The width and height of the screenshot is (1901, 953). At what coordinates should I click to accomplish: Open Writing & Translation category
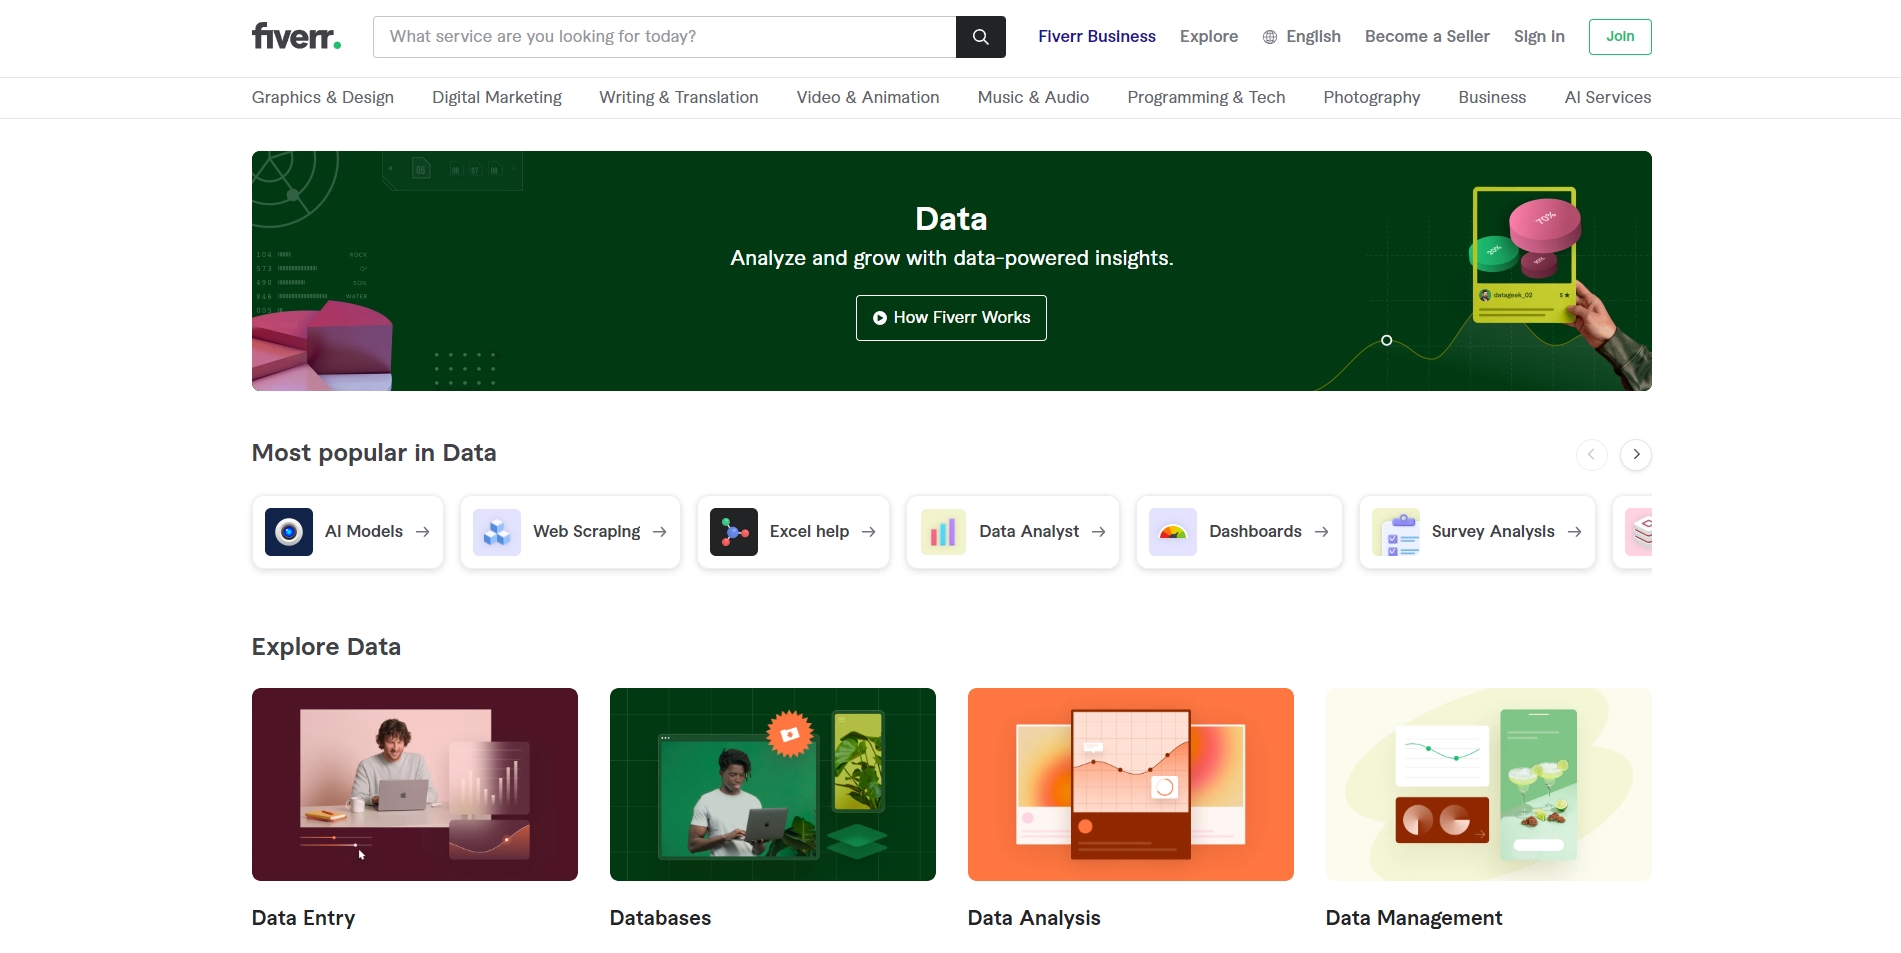(x=679, y=97)
